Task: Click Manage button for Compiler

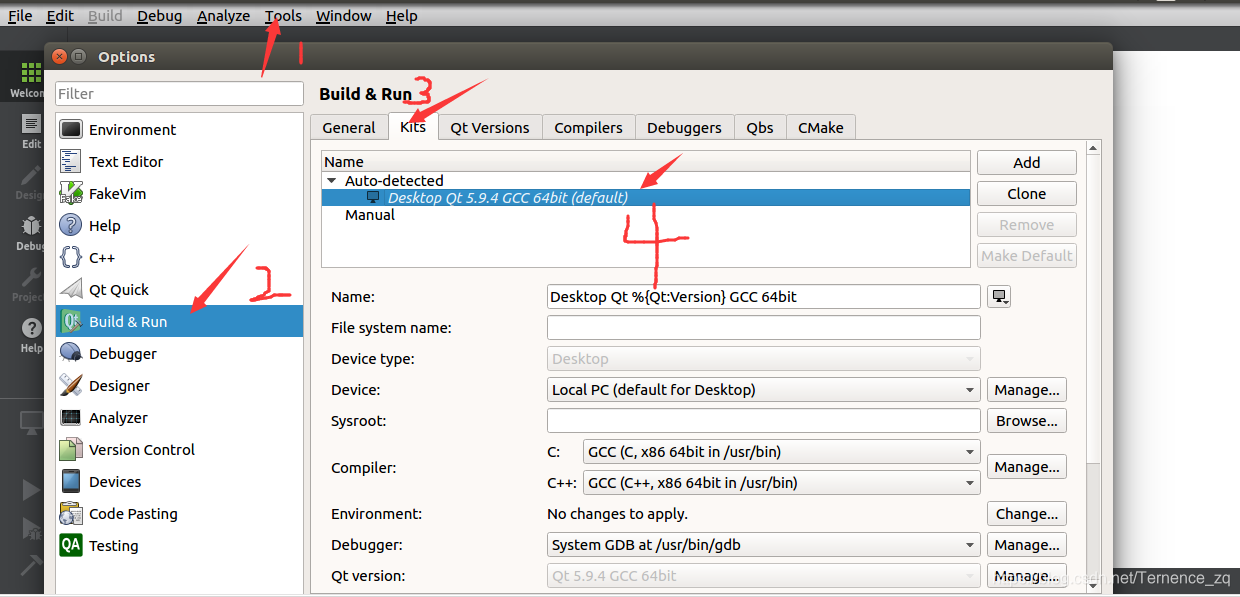Action: (x=1027, y=467)
